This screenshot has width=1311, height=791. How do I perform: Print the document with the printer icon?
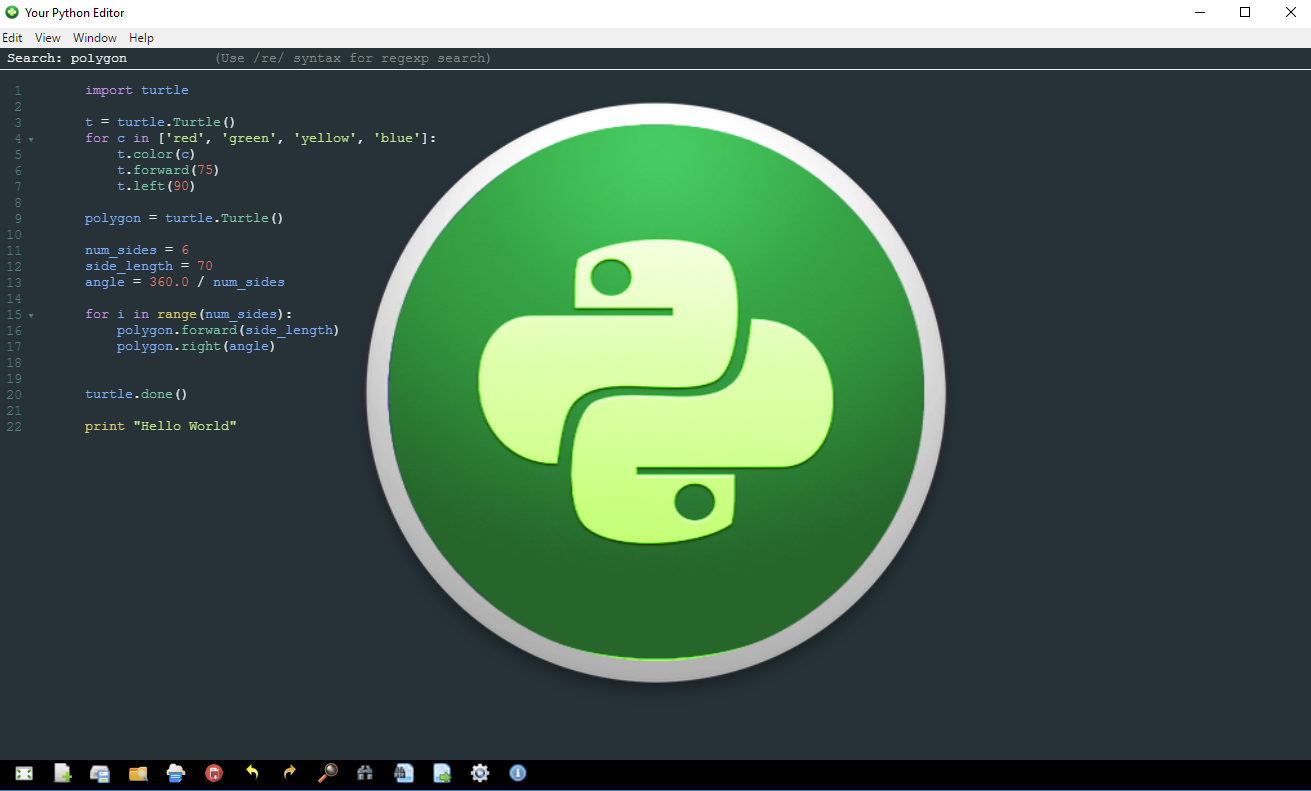176,773
